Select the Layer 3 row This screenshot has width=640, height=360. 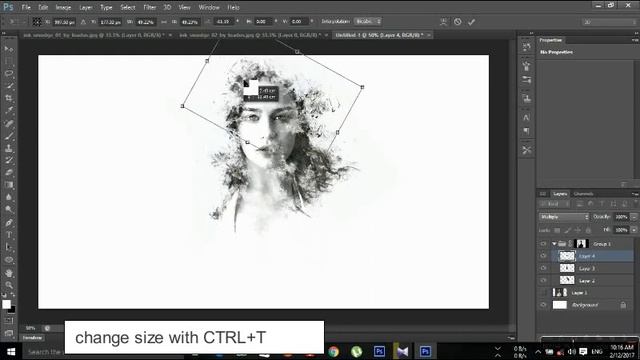pyautogui.click(x=586, y=268)
